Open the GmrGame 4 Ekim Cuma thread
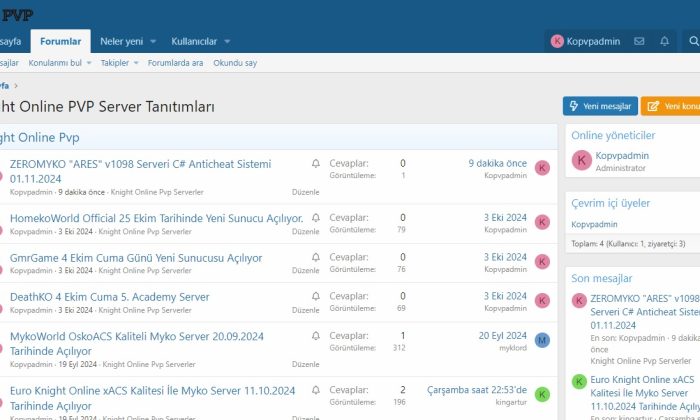Screen dimensions: 700x420 136,257
